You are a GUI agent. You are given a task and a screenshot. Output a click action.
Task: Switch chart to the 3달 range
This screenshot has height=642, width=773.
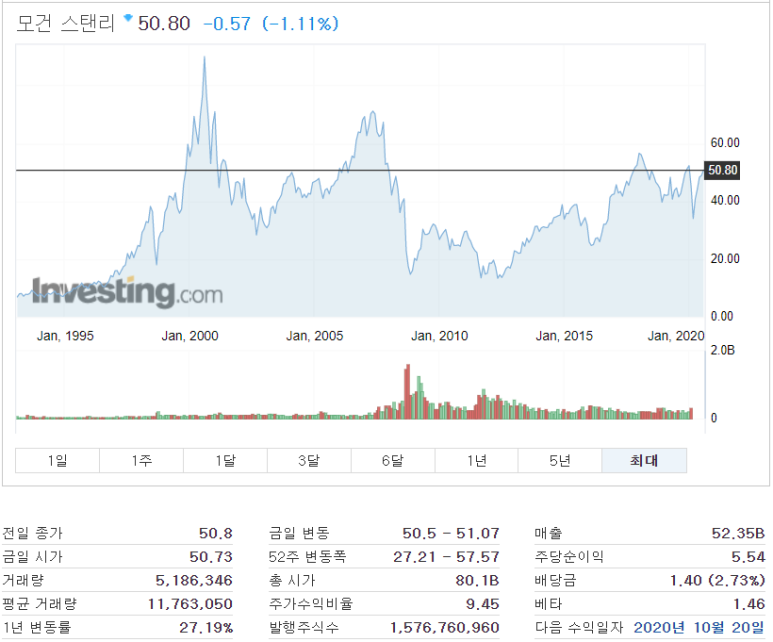309,461
